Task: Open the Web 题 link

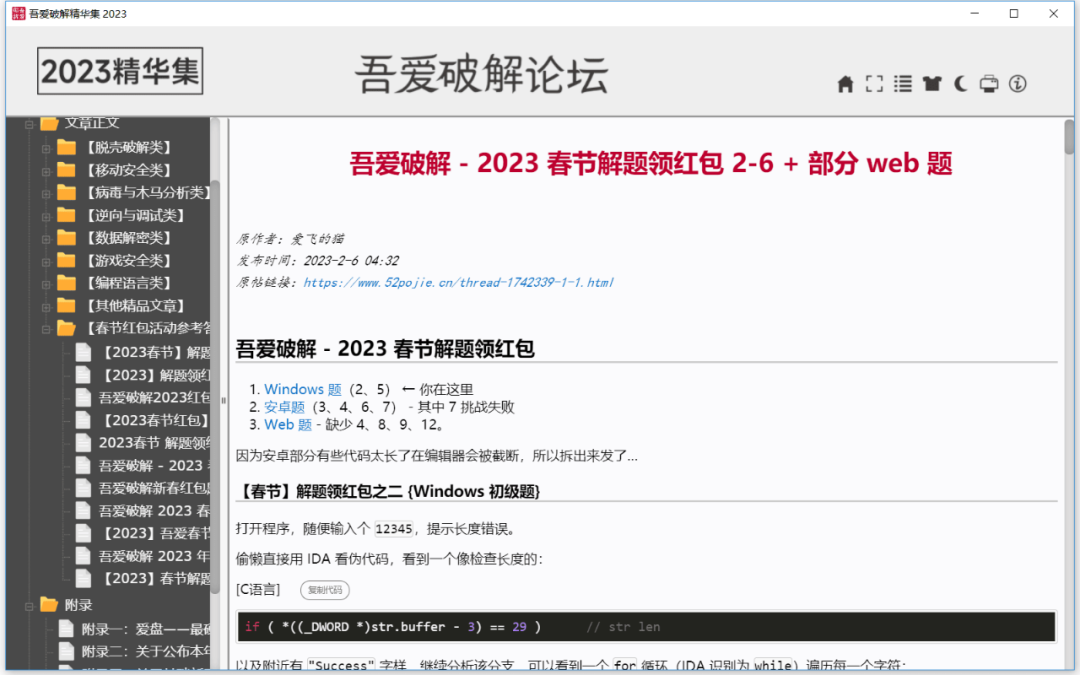Action: (288, 424)
